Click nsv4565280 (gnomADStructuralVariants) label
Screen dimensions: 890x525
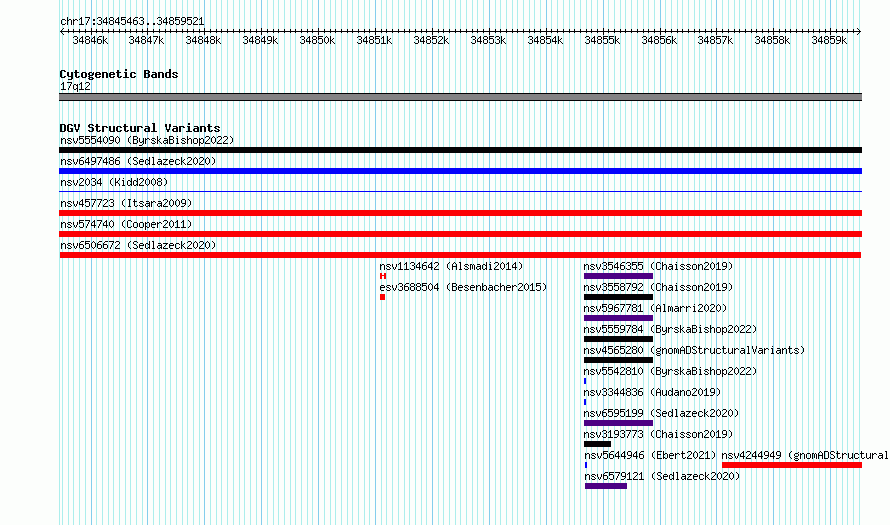(x=694, y=350)
